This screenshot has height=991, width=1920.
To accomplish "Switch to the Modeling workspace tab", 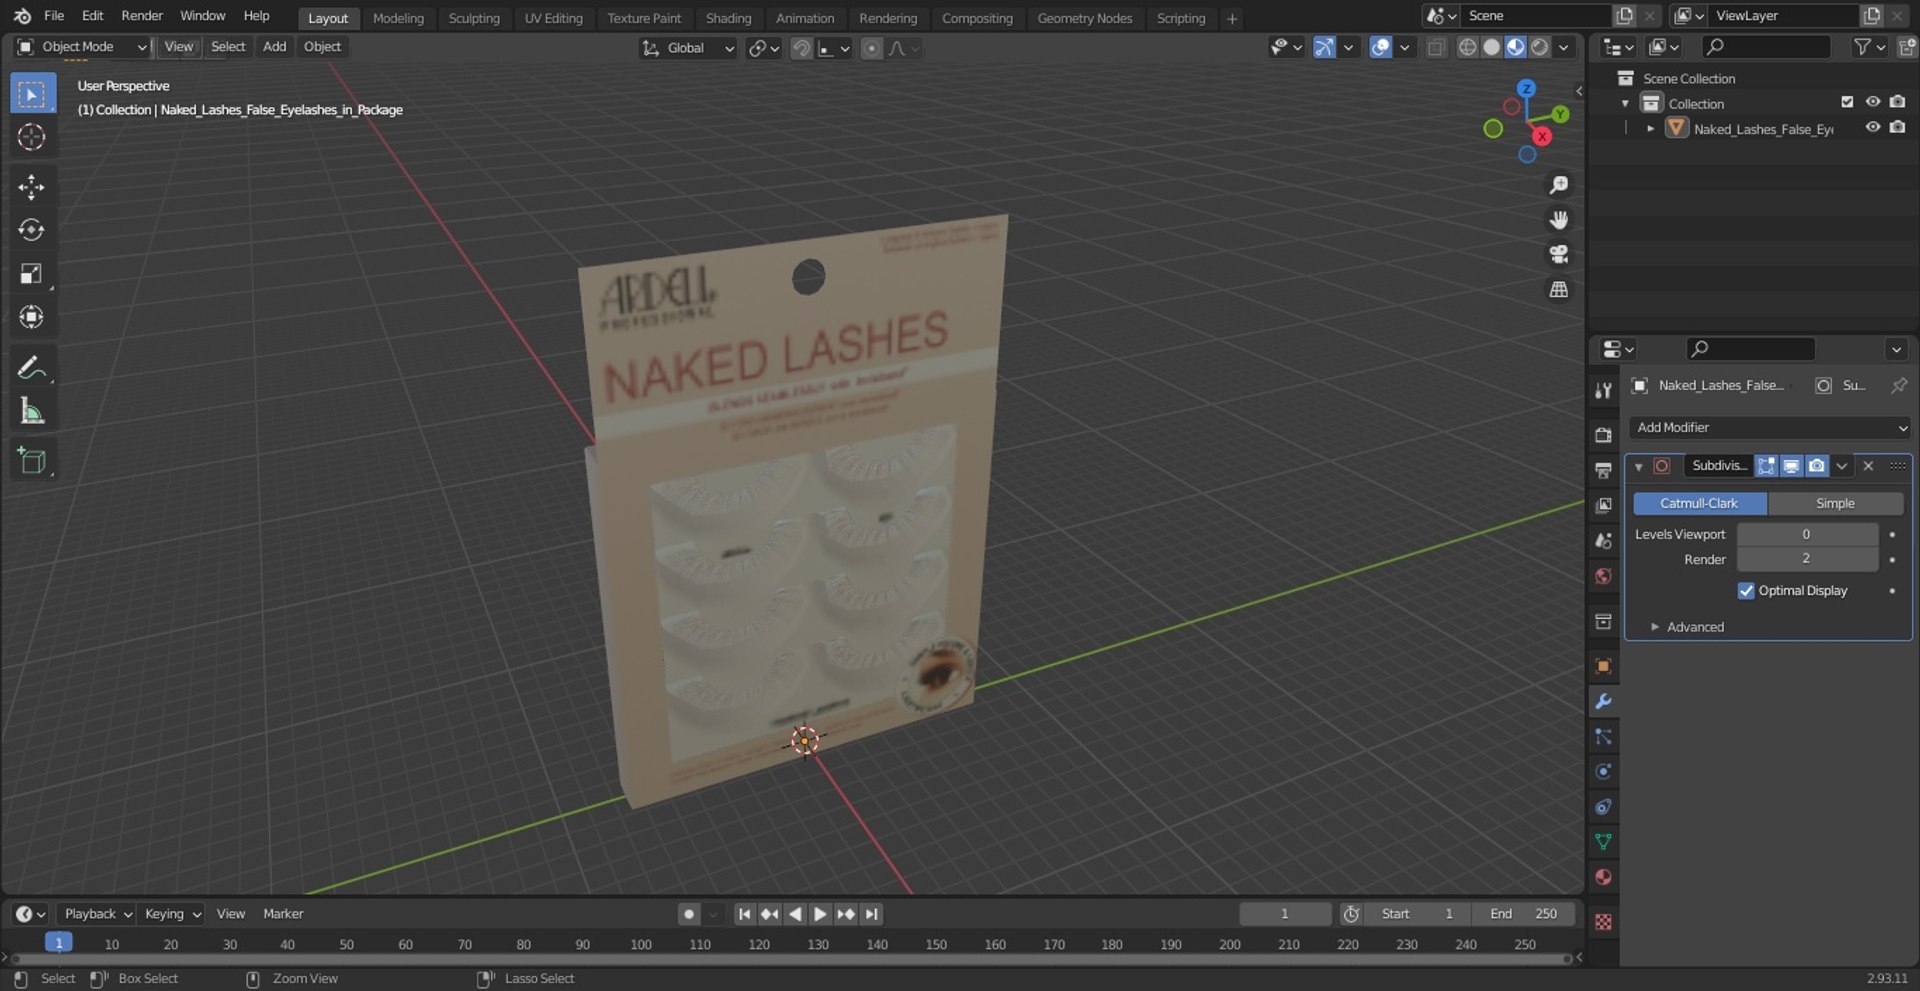I will [x=398, y=18].
